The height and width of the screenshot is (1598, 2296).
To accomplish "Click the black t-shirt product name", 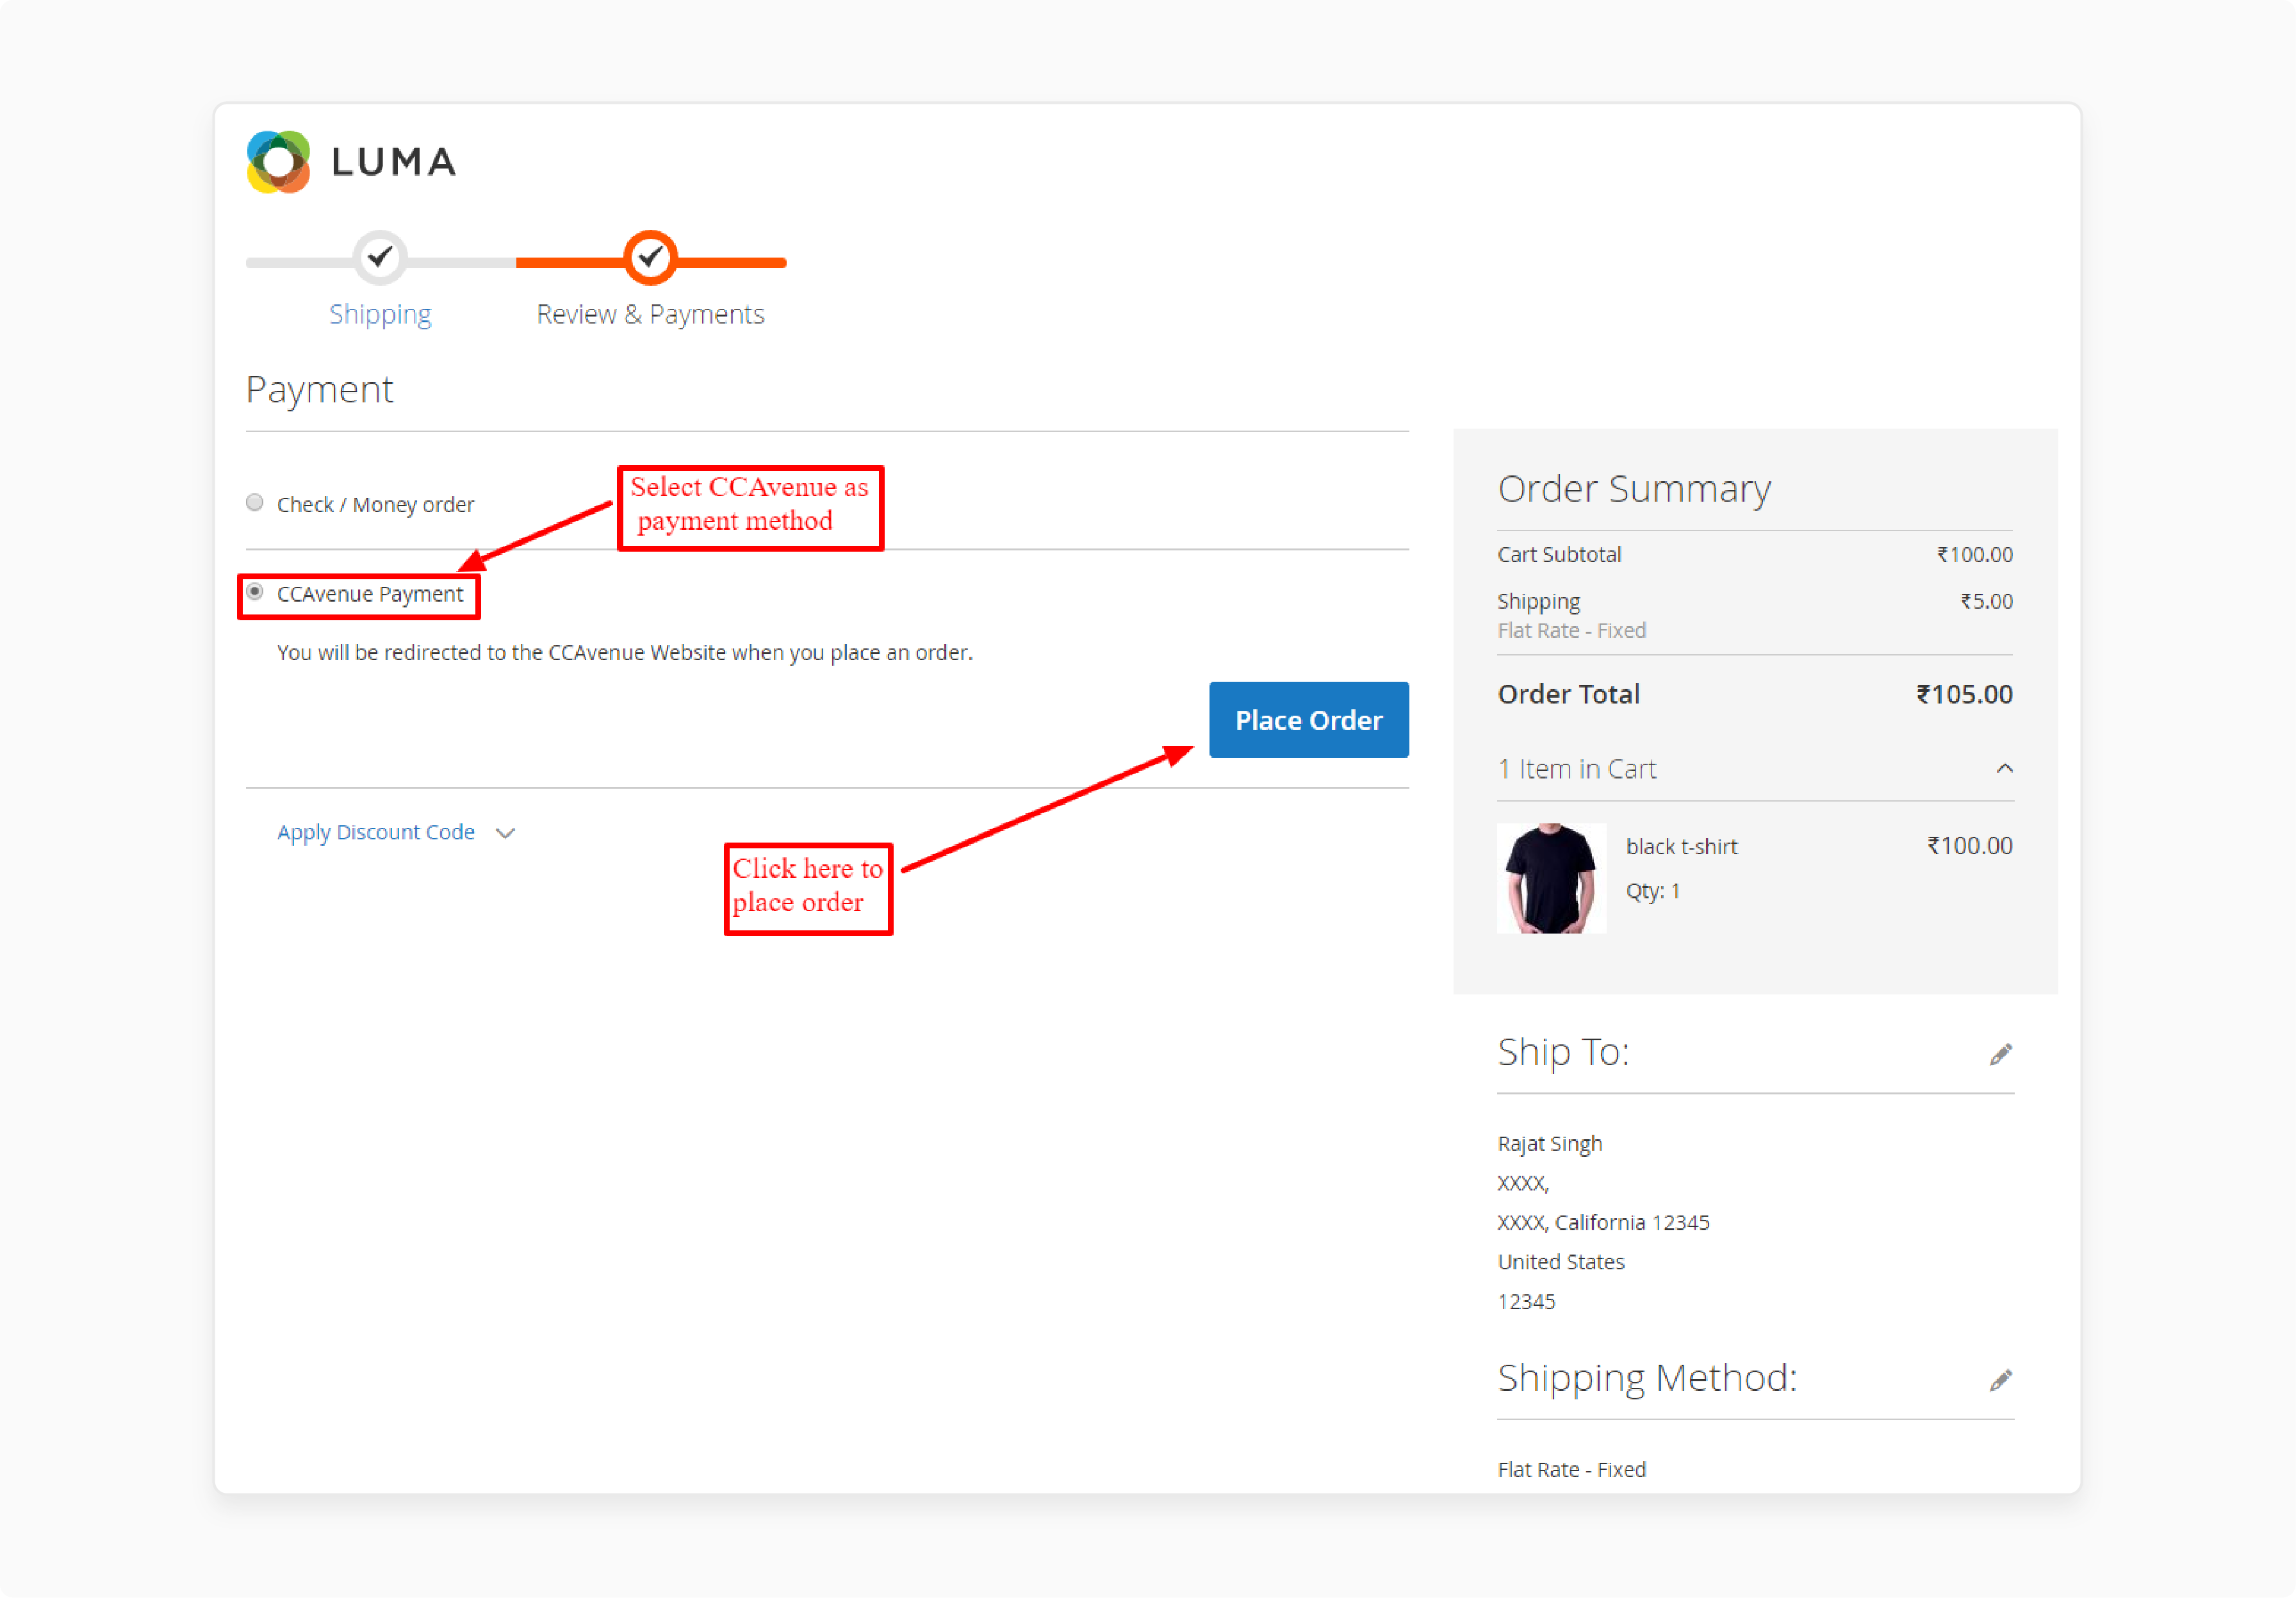I will point(1682,846).
